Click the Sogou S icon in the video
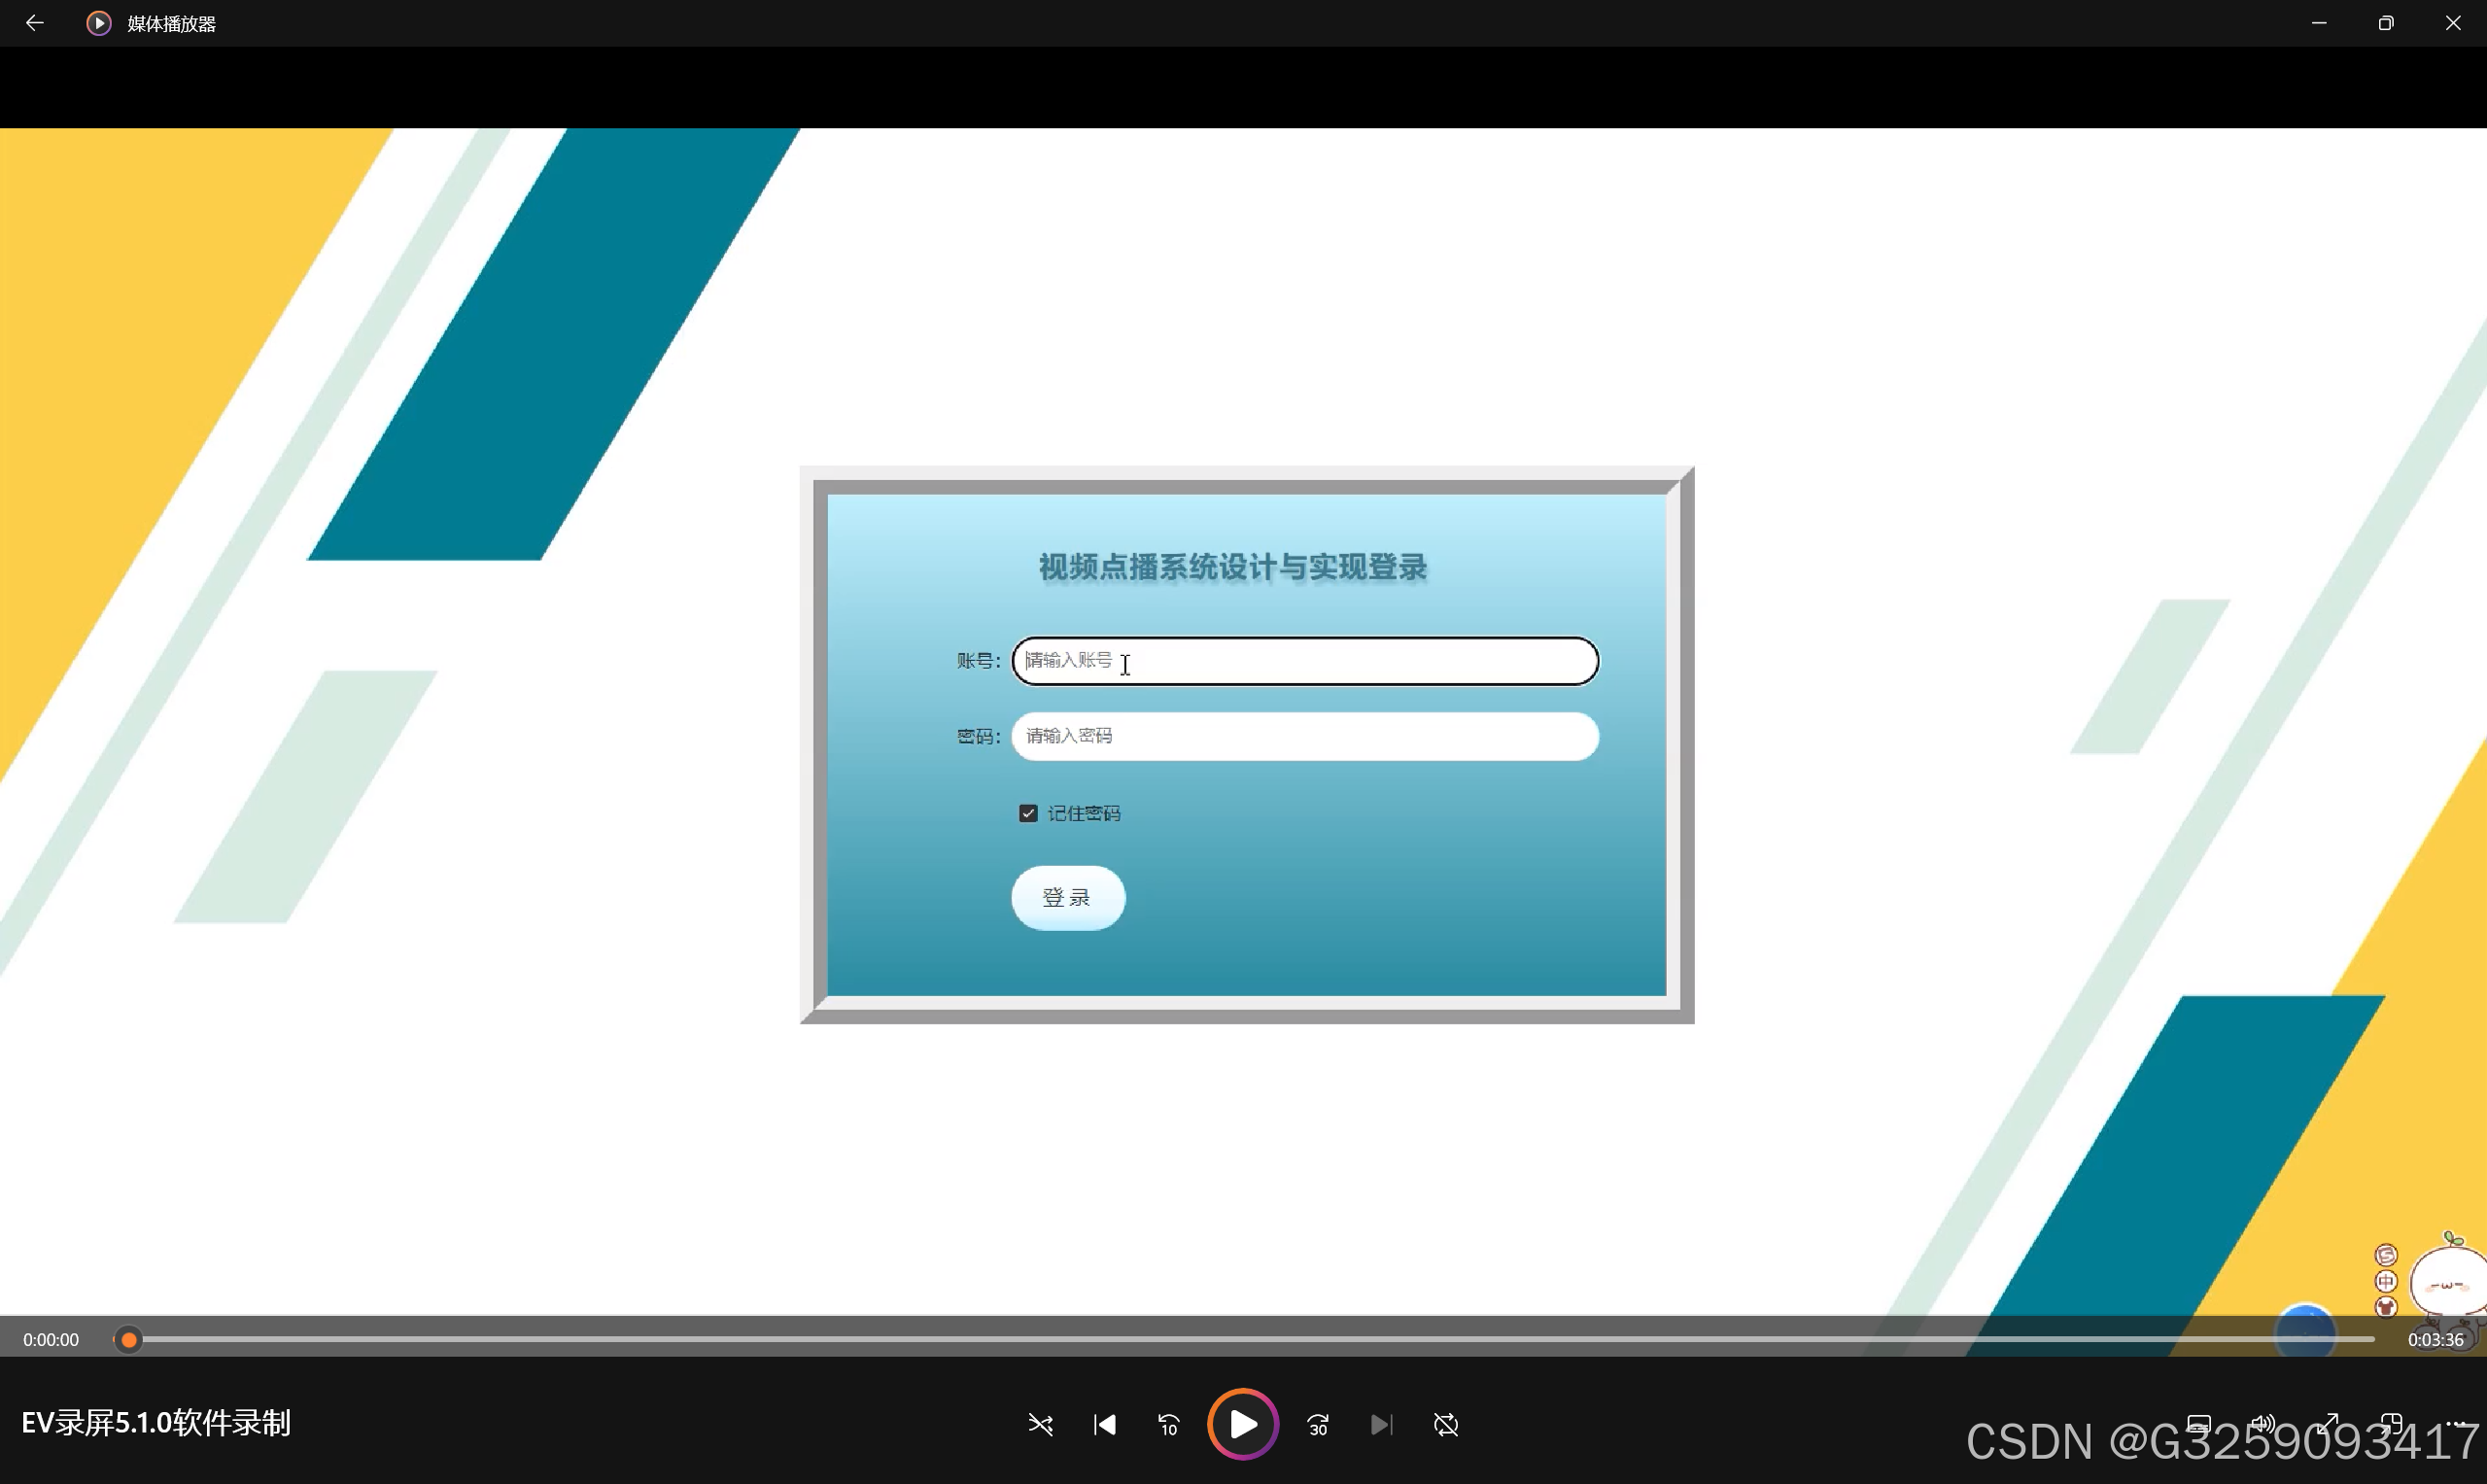This screenshot has width=2487, height=1484. (2386, 1256)
